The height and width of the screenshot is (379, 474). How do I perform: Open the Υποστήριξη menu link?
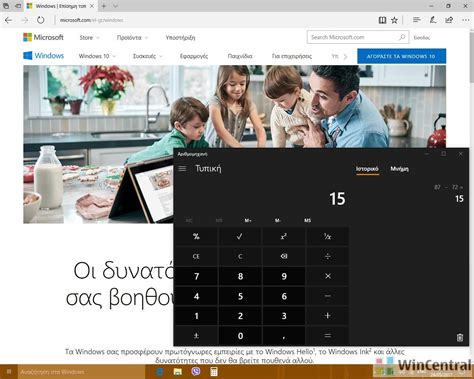[x=180, y=38]
